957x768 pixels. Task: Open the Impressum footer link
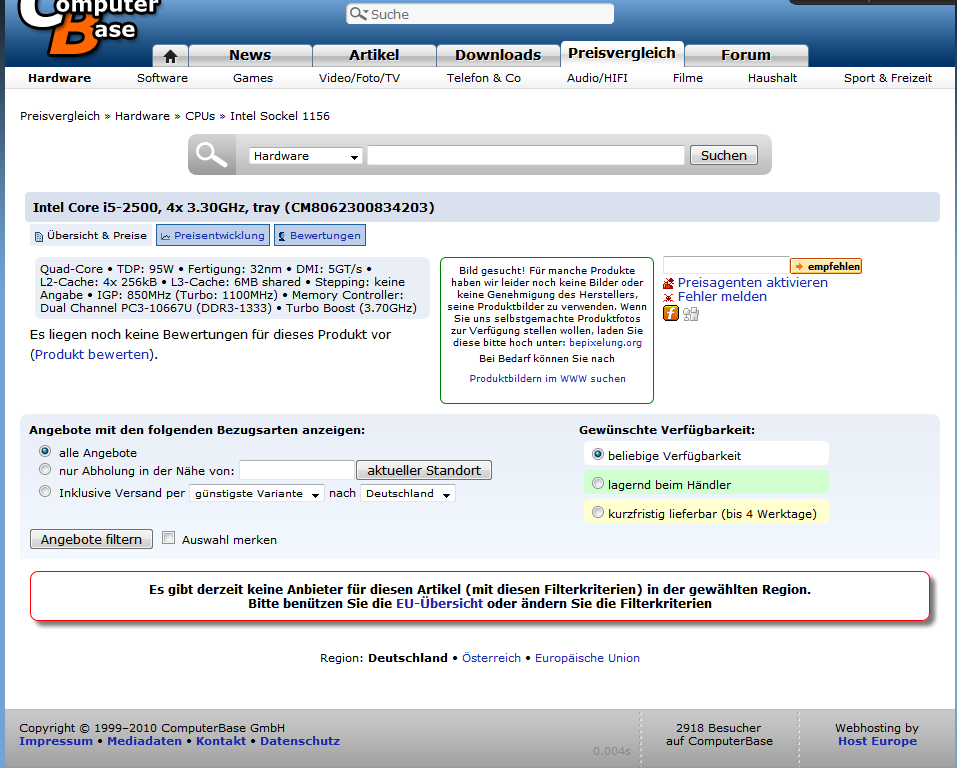pyautogui.click(x=56, y=741)
